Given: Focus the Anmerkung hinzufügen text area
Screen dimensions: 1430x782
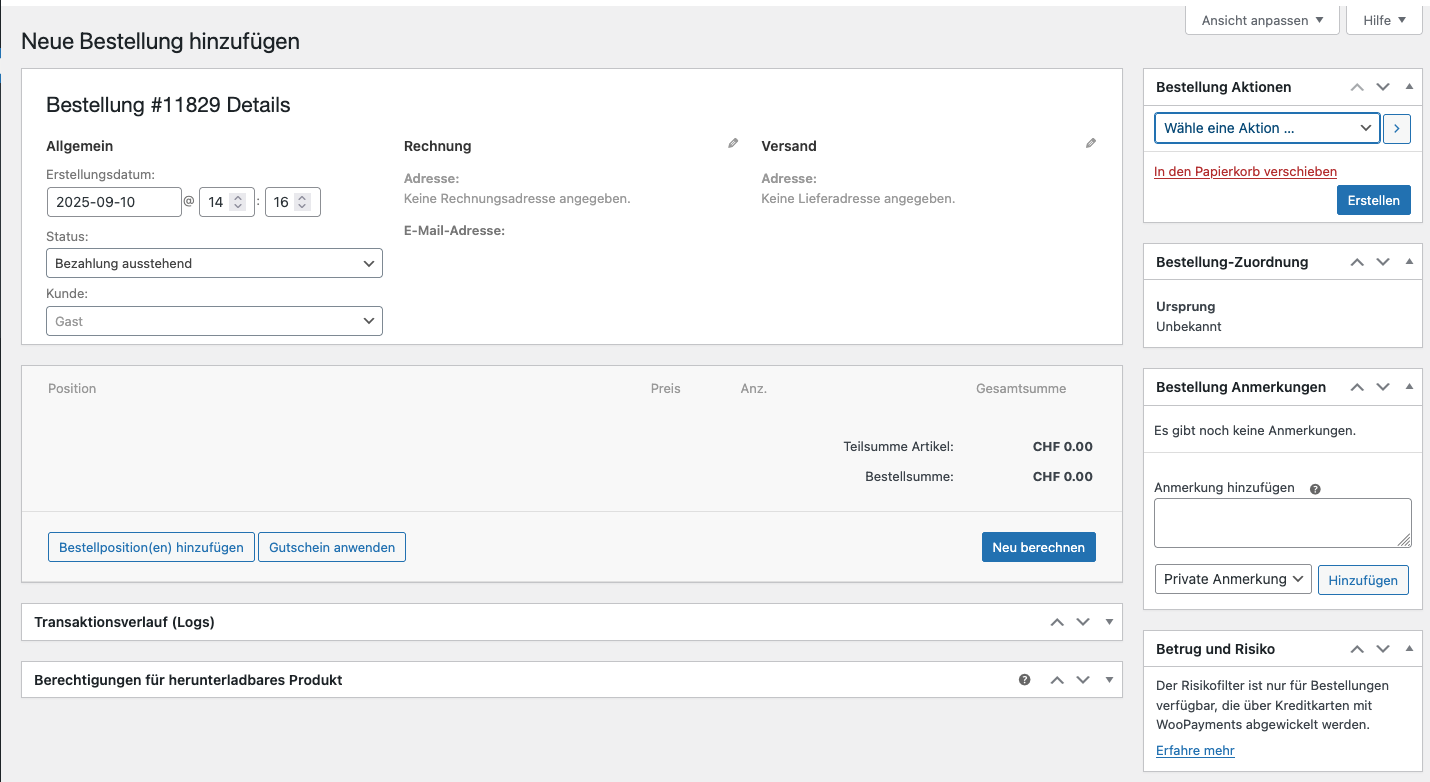Looking at the screenshot, I should tap(1282, 523).
